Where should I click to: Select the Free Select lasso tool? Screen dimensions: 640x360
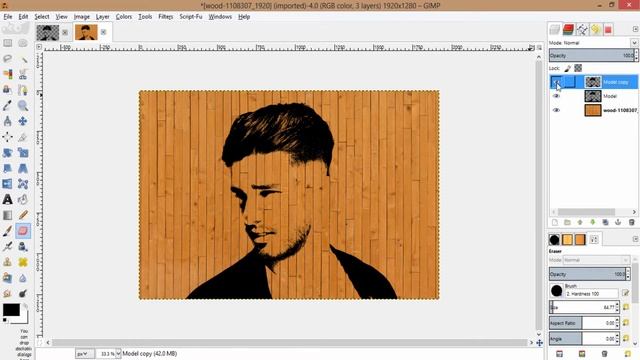pos(7,59)
